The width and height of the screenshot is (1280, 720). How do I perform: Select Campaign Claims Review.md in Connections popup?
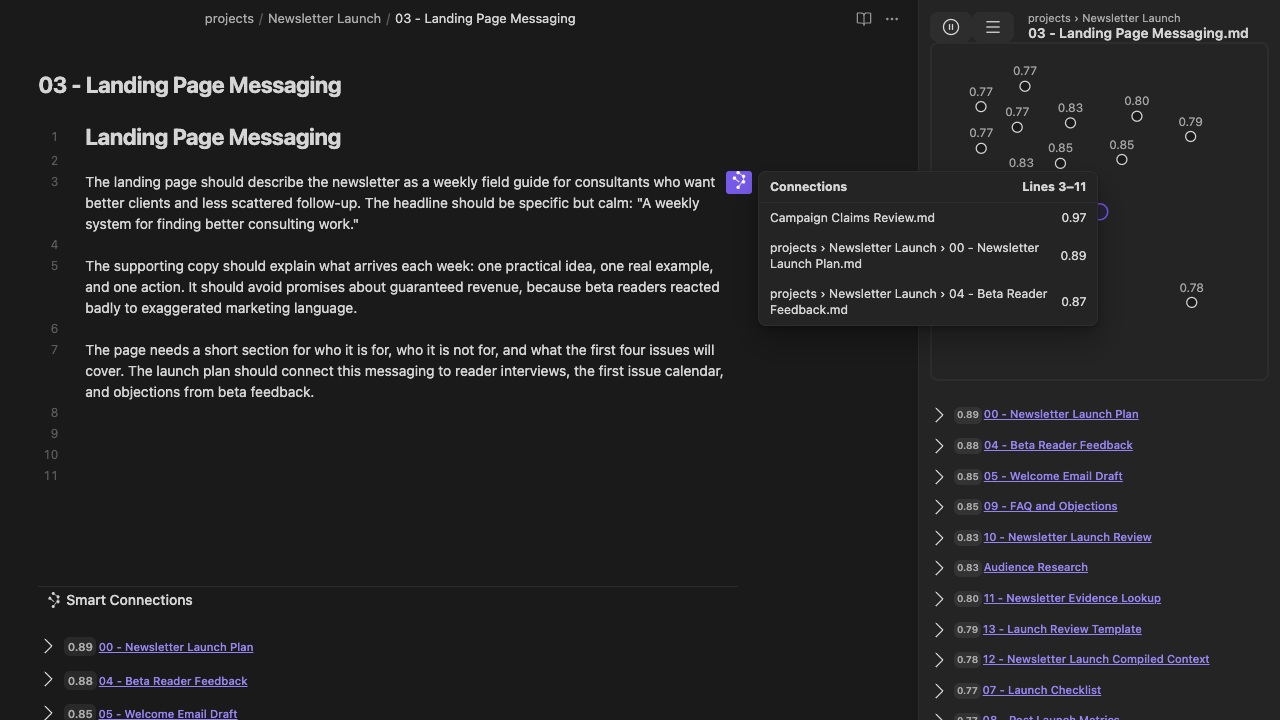click(x=928, y=218)
